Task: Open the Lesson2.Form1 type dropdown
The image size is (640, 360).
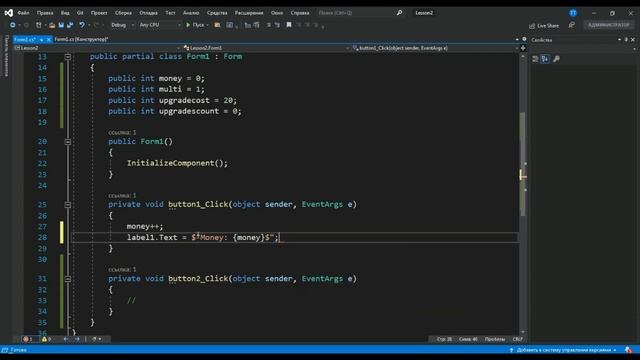Action: pos(266,48)
